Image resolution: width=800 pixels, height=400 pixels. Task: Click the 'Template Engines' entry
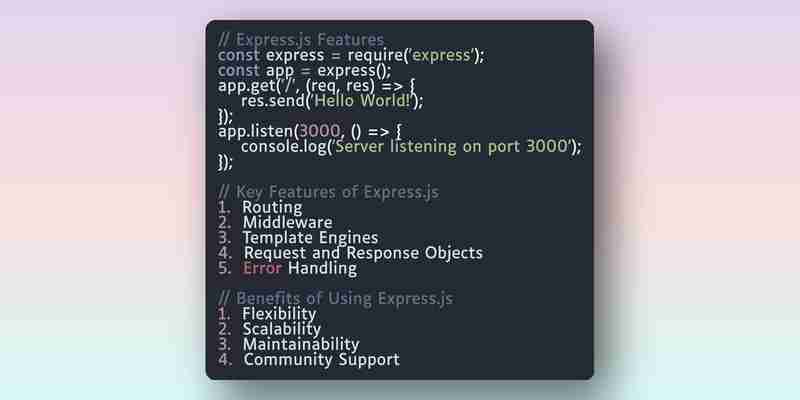click(310, 238)
